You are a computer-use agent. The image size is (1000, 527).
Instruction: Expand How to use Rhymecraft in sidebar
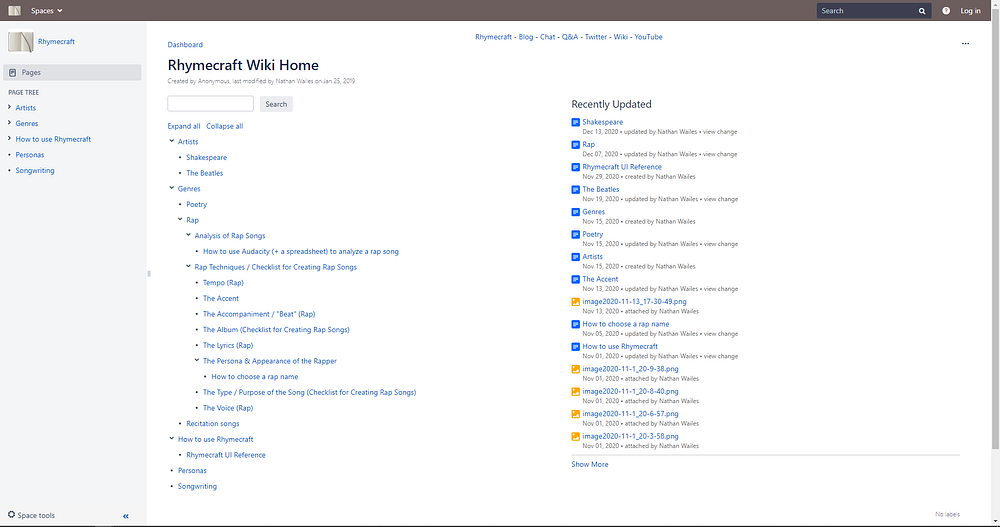click(x=9, y=138)
